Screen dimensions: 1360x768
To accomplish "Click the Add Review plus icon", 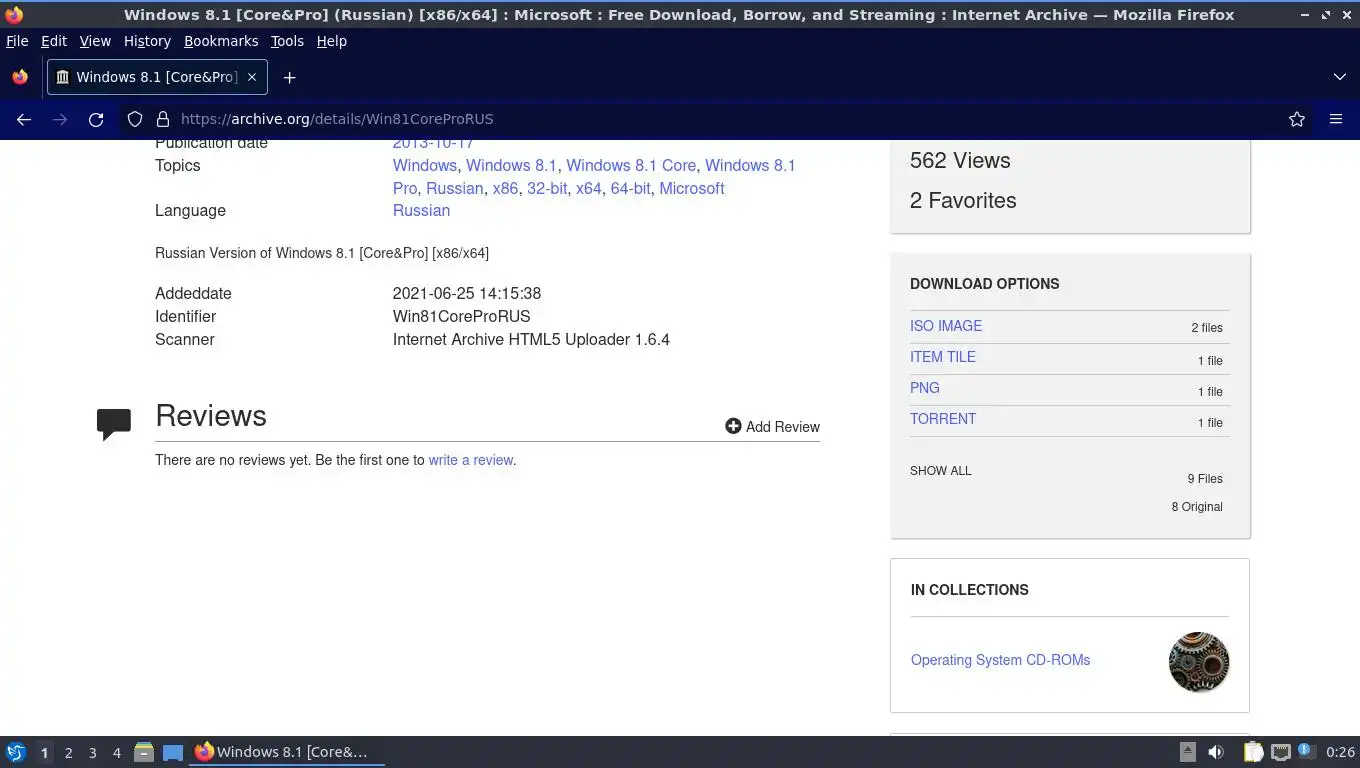I will [x=733, y=426].
